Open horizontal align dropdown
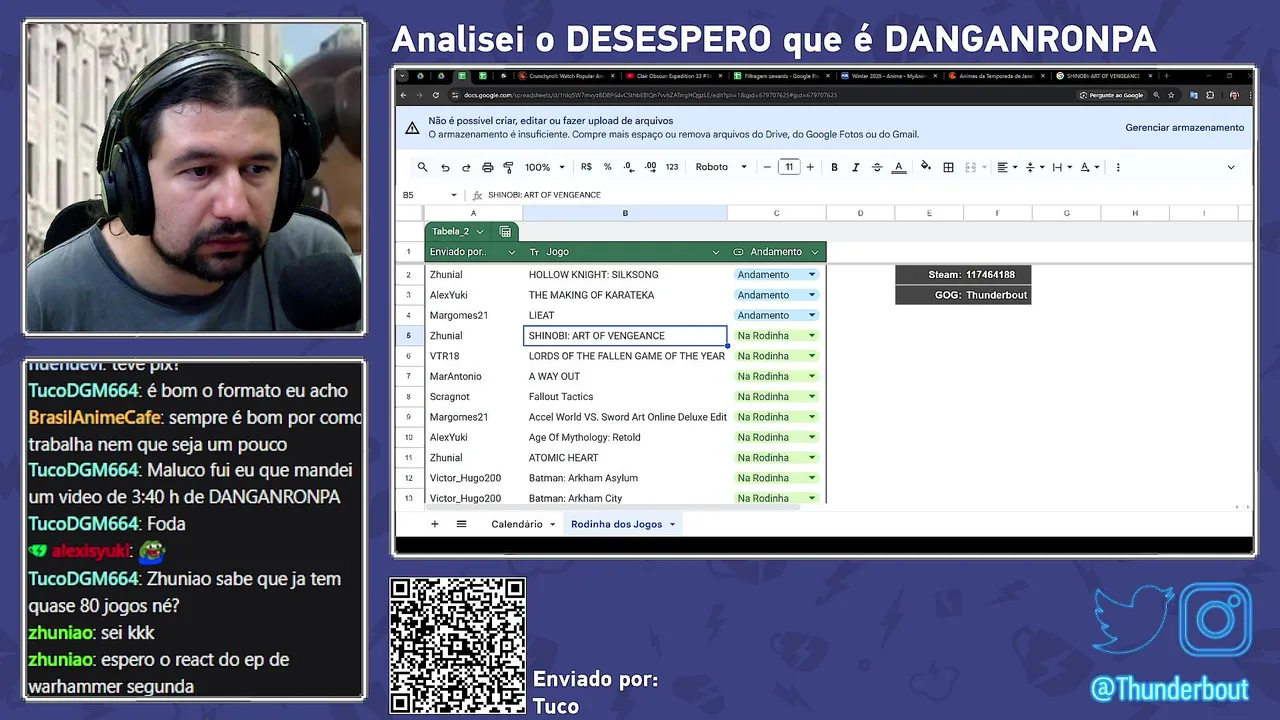 (x=1007, y=167)
